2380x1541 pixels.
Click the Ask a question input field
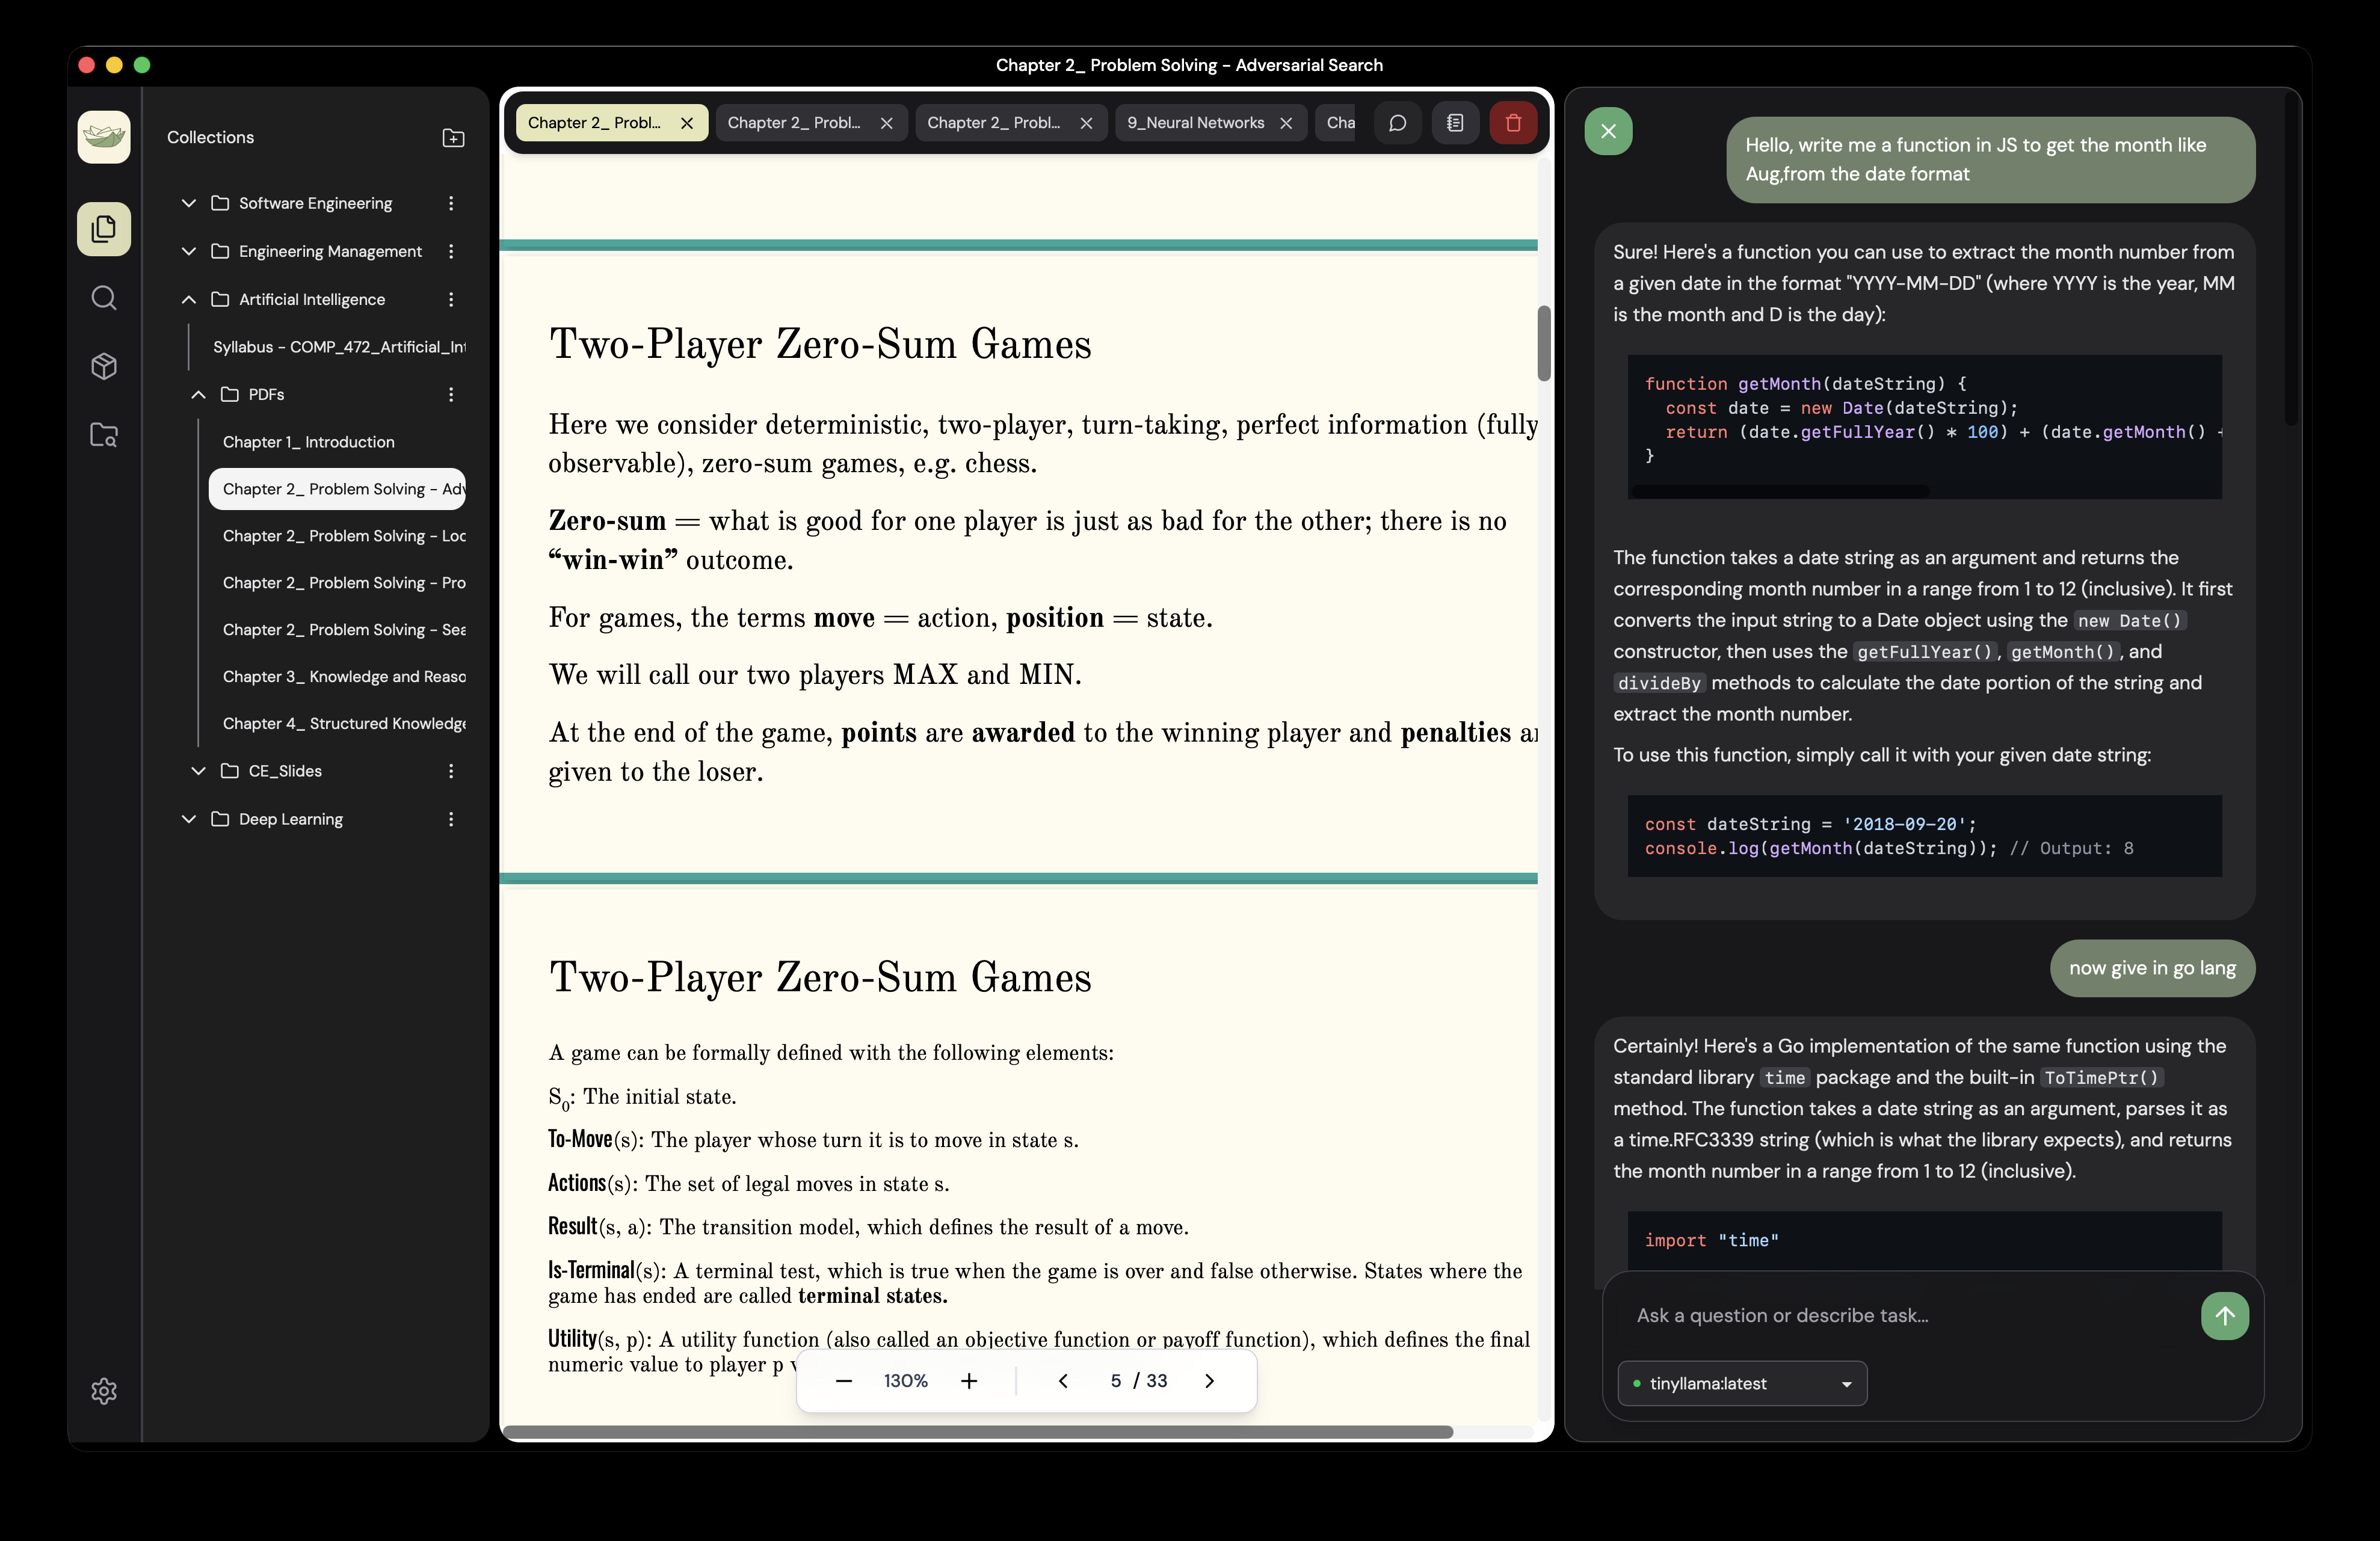[x=1900, y=1316]
